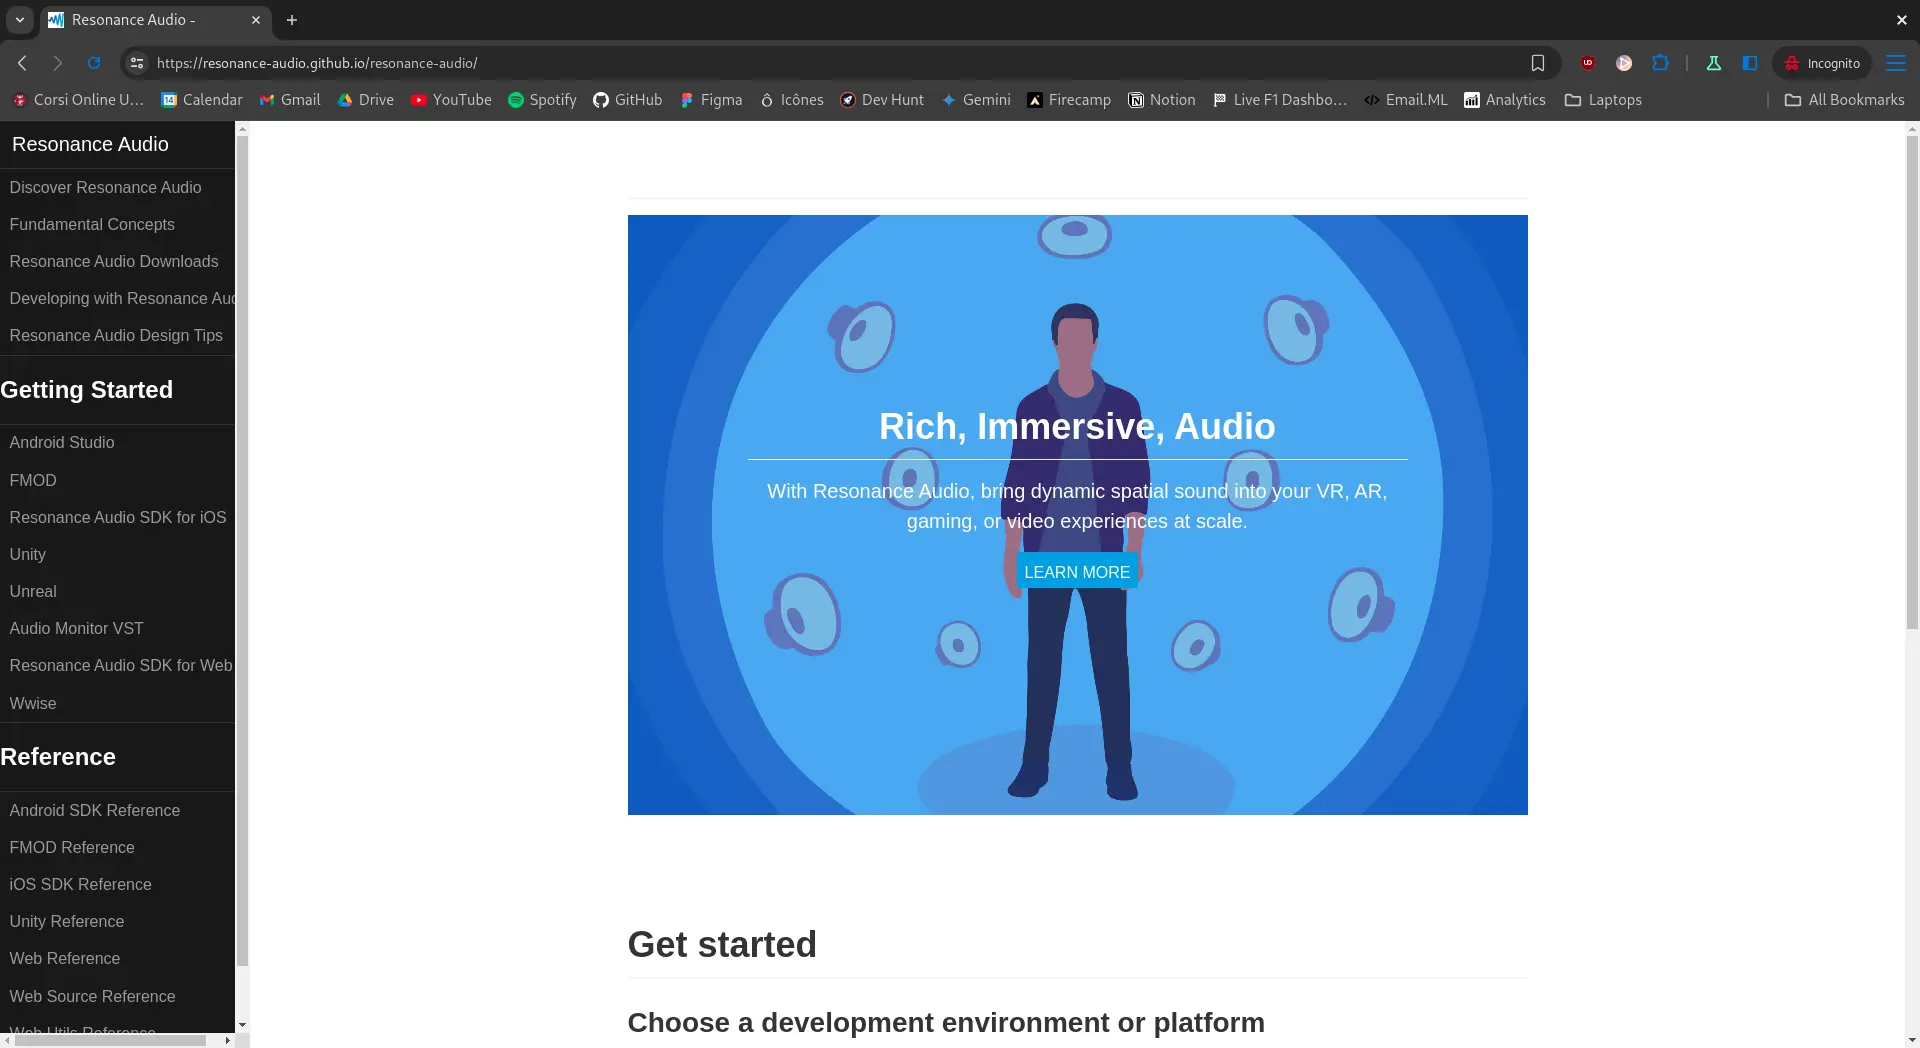Open the Gmail bookmark

point(290,100)
